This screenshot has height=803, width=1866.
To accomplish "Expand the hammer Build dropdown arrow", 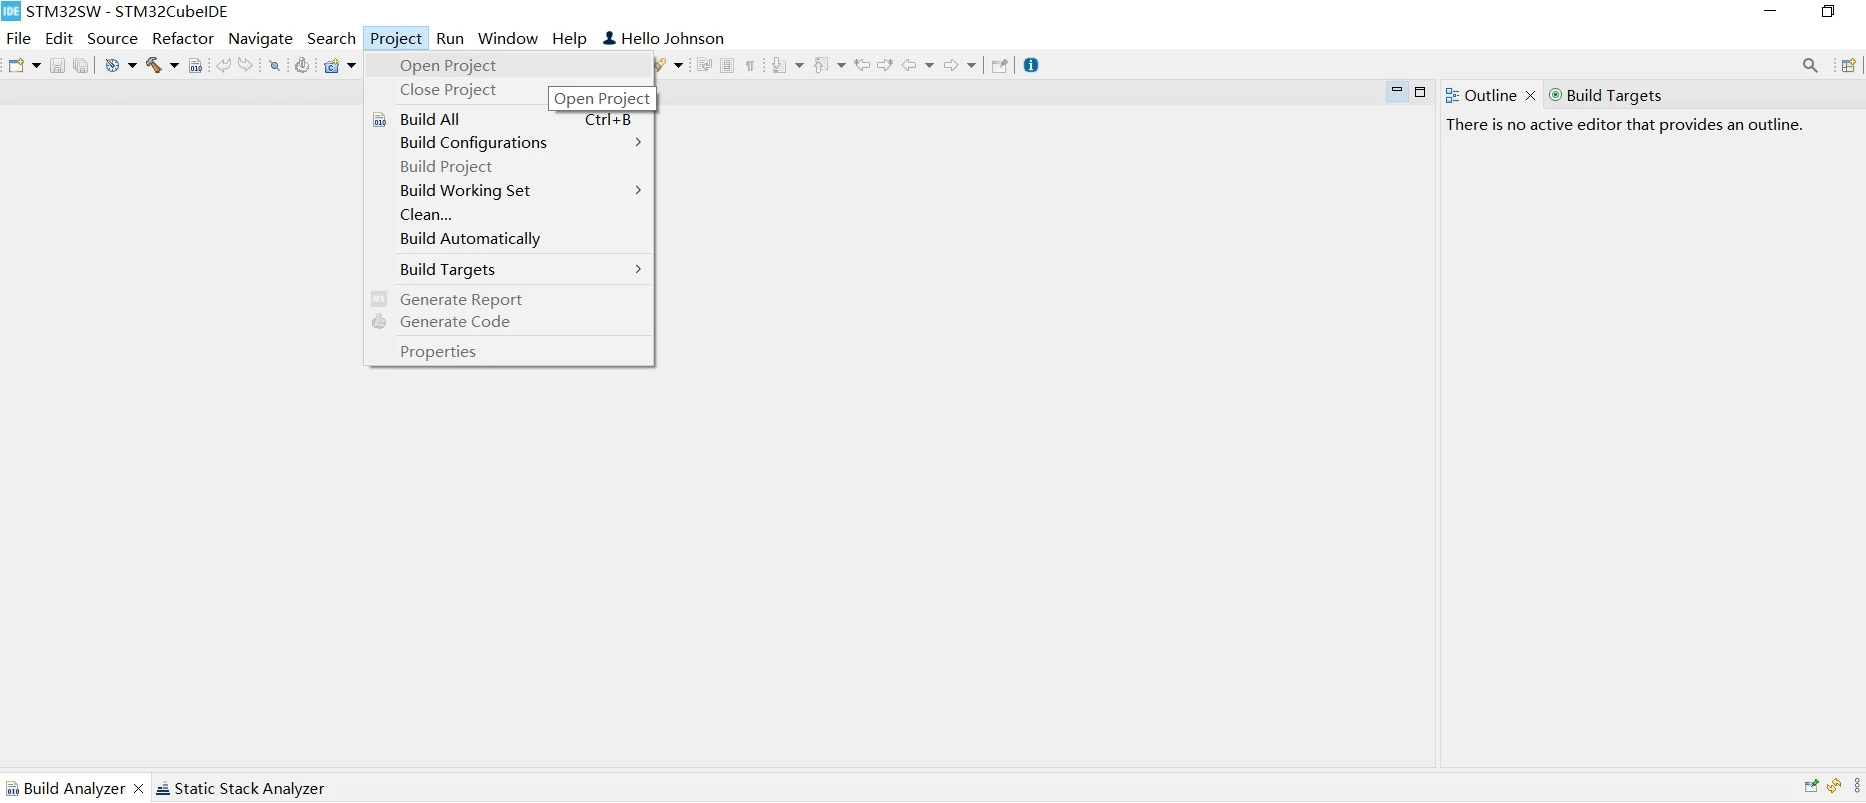I will tap(174, 66).
